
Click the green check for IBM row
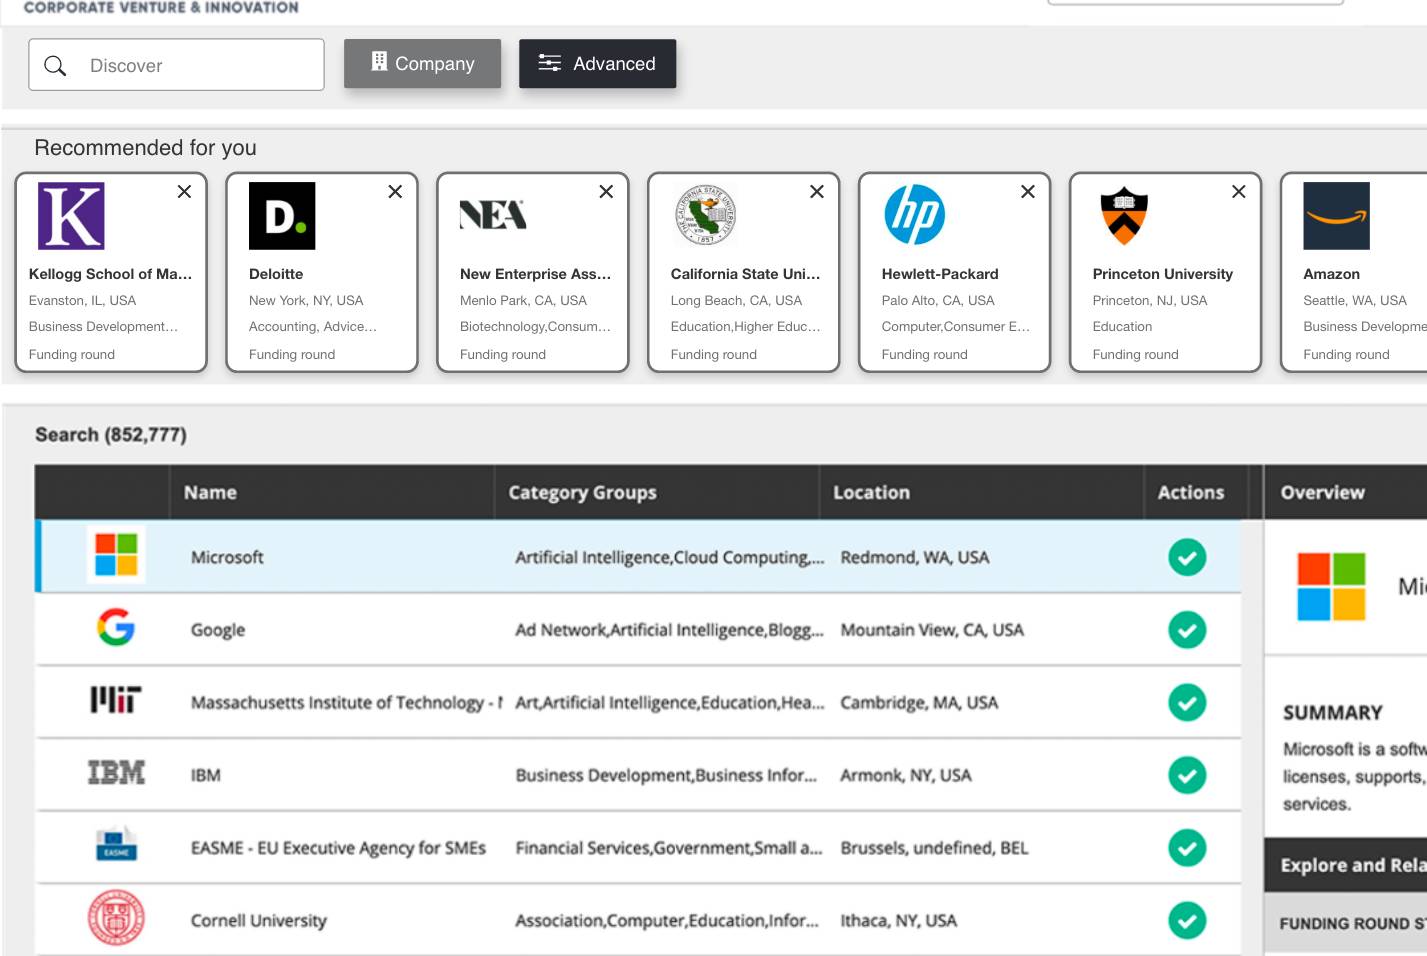tap(1187, 775)
